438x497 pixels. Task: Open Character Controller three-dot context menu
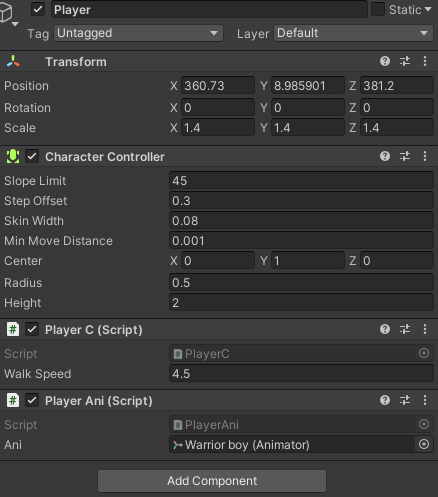click(425, 156)
